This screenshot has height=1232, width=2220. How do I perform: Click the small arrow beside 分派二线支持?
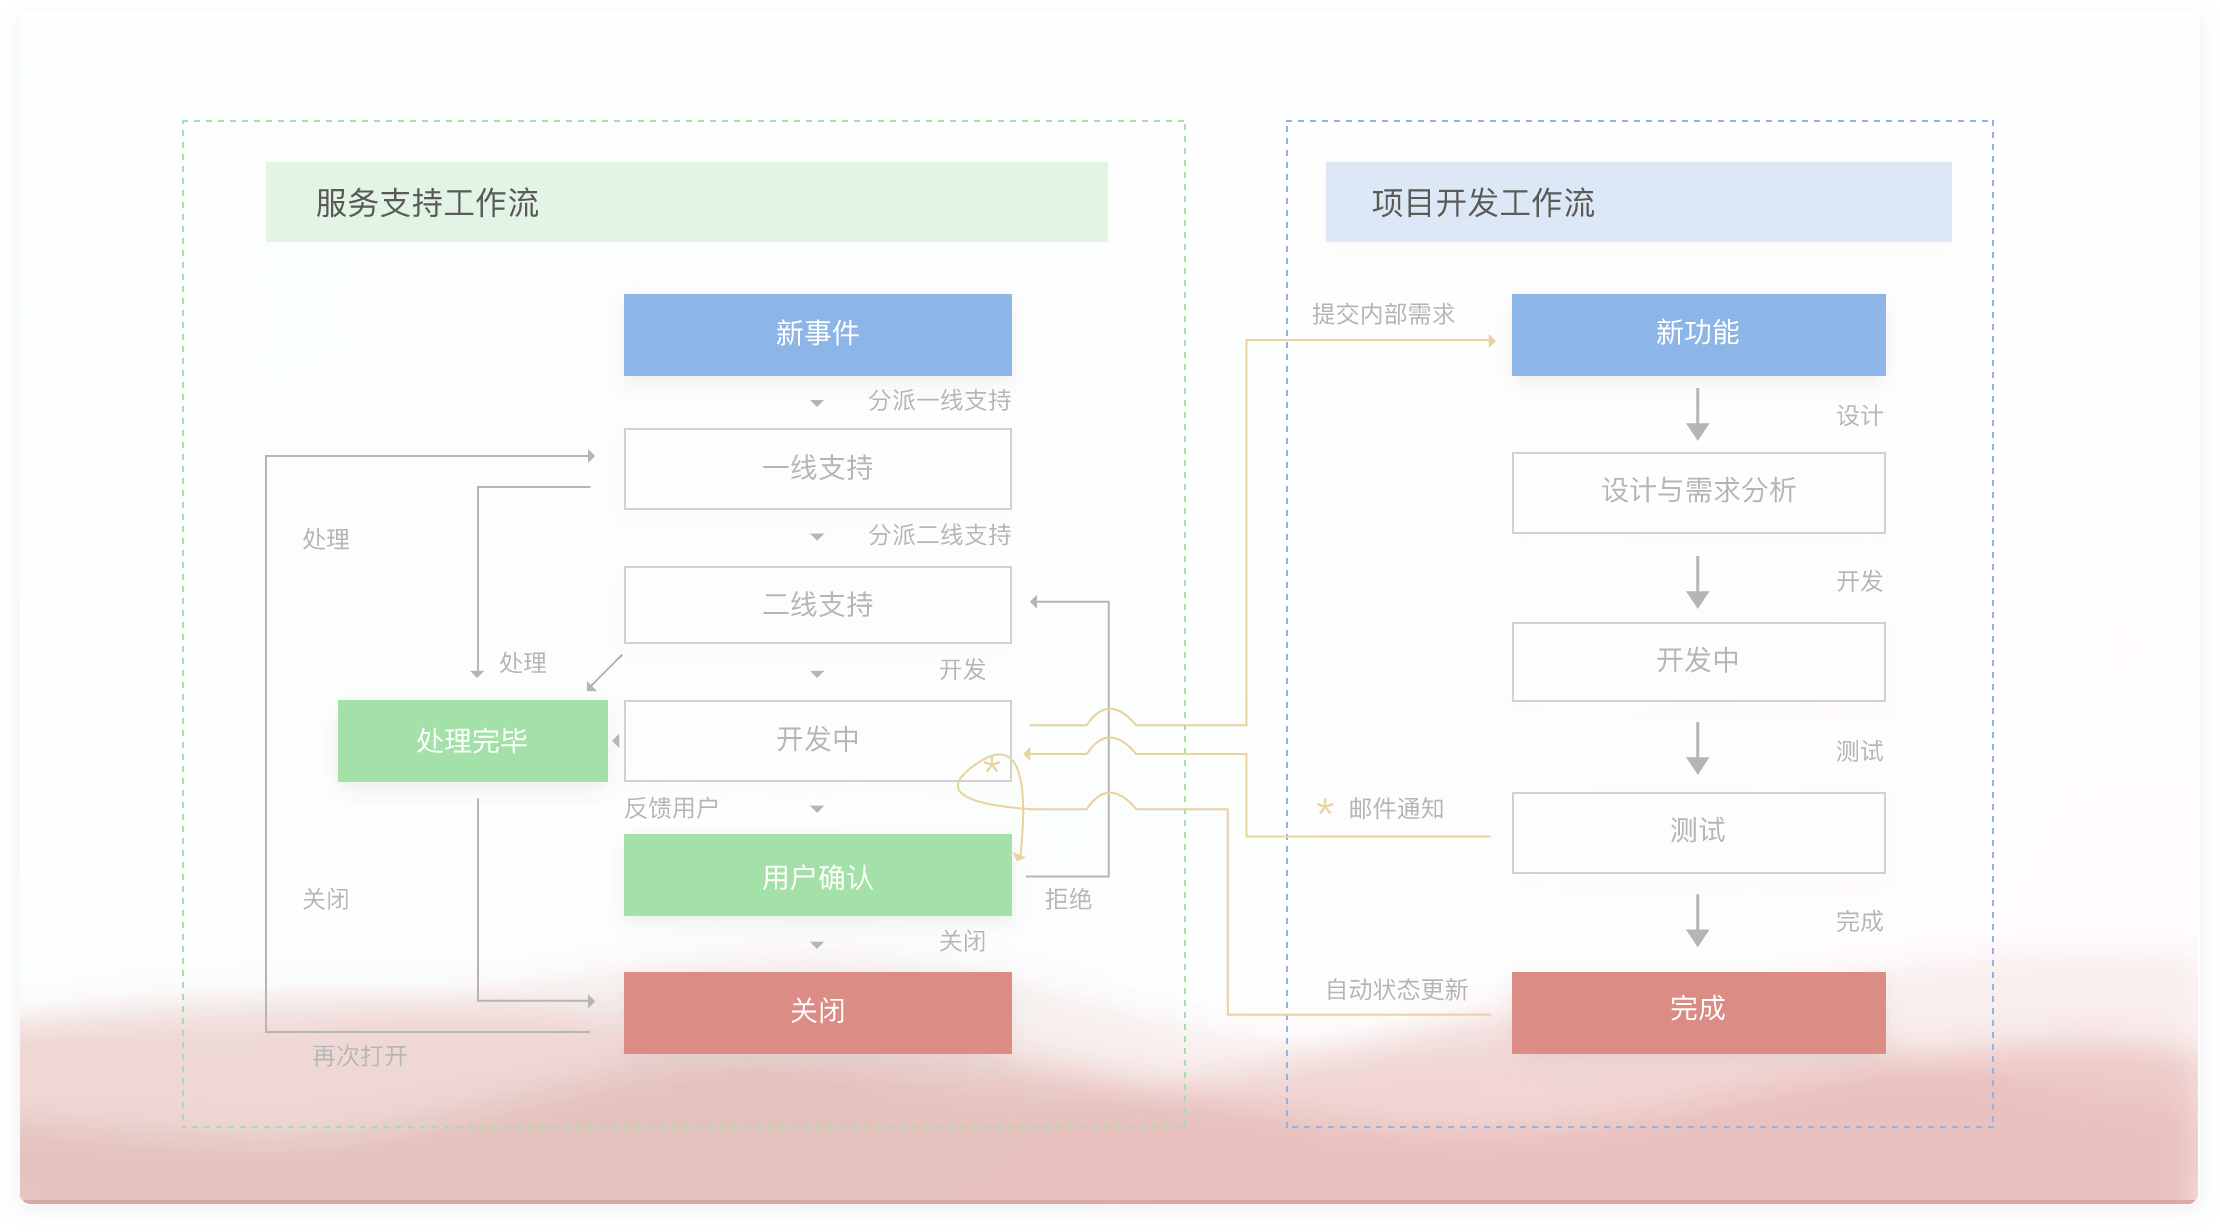[x=817, y=537]
